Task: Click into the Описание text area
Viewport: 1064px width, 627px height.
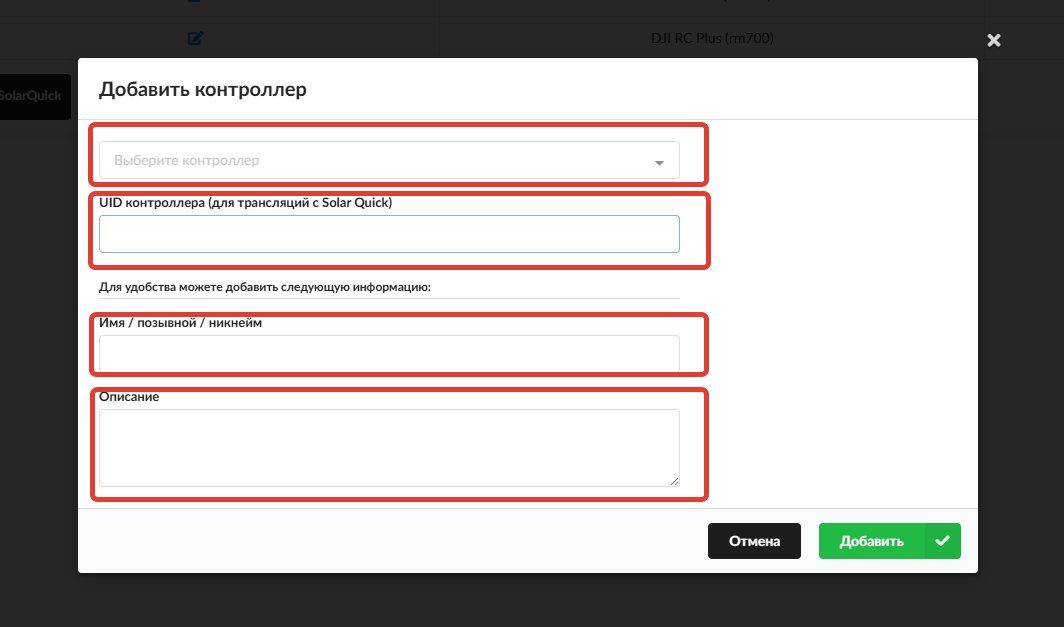Action: point(389,448)
